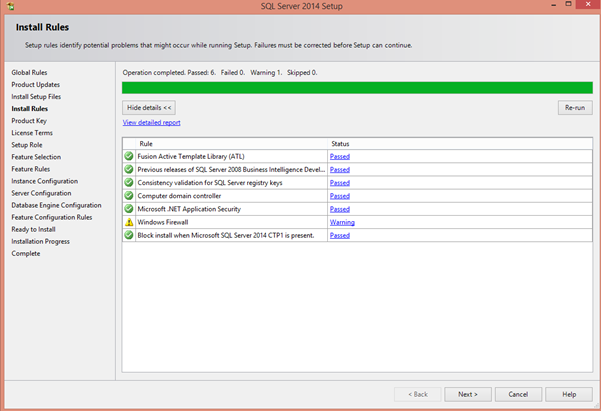Click Consistency validation for SQL Server registry keys
The height and width of the screenshot is (411, 601).
(x=210, y=183)
